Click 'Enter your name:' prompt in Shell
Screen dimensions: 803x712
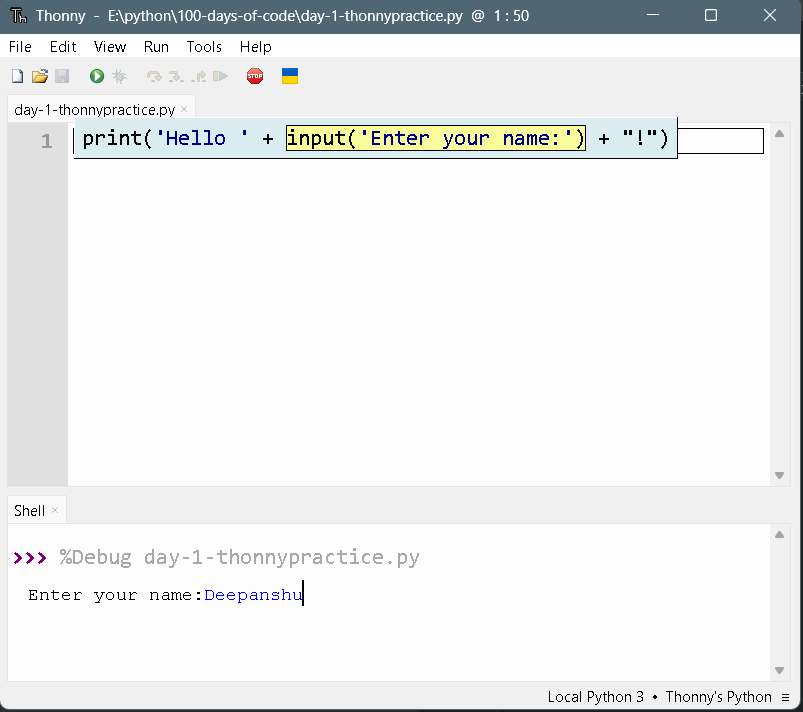(x=115, y=595)
